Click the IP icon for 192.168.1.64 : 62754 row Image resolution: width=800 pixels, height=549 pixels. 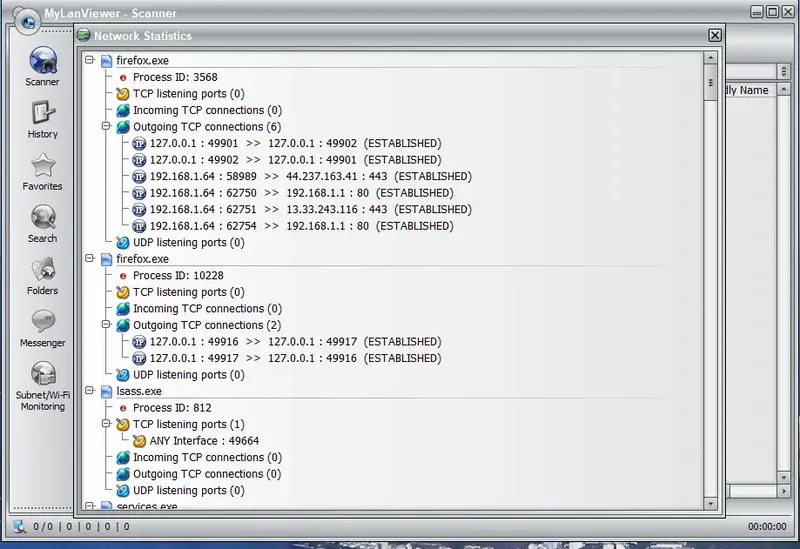coord(139,226)
